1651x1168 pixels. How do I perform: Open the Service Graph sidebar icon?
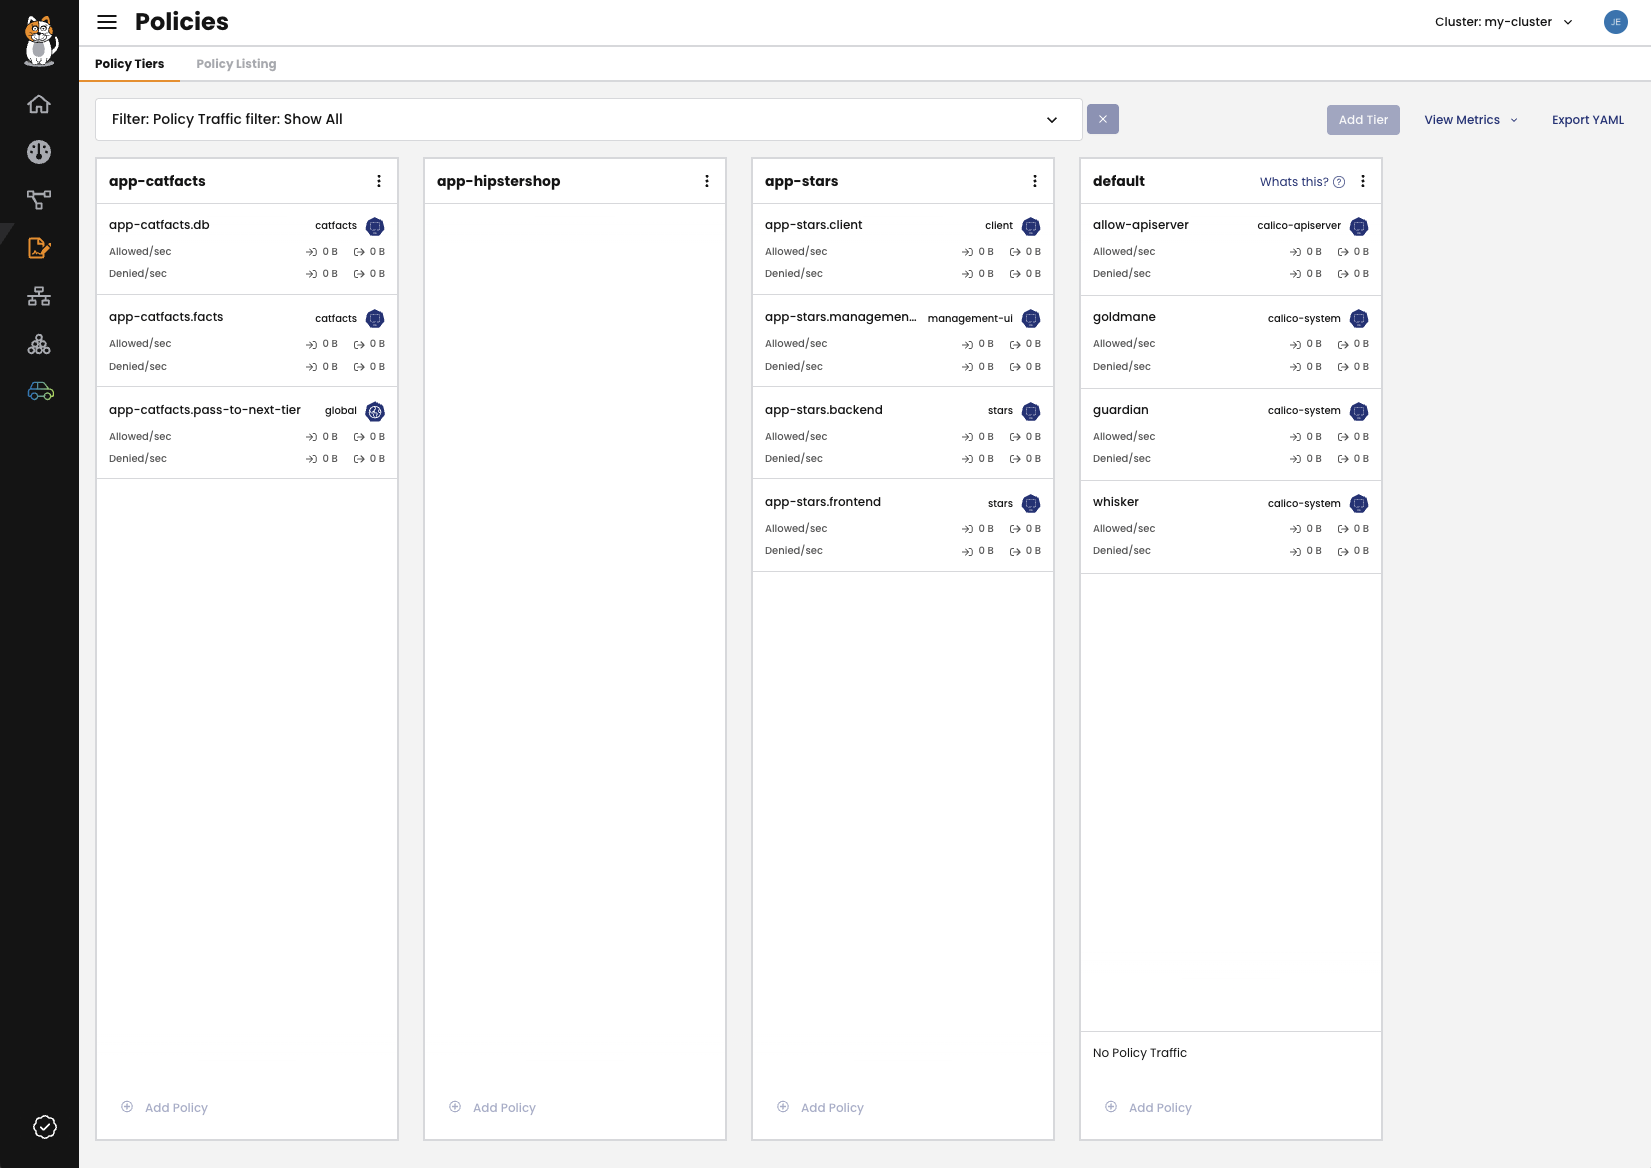click(39, 200)
